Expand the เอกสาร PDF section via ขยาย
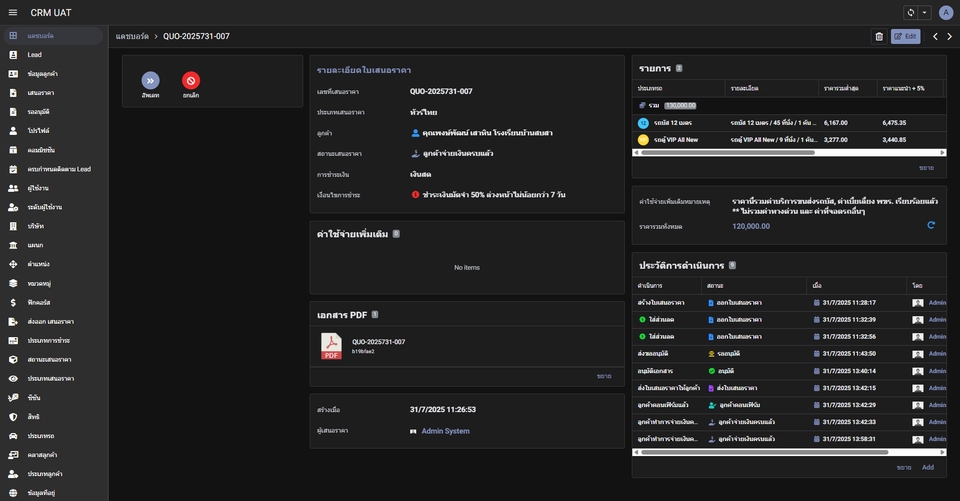The width and height of the screenshot is (960, 501). 604,376
